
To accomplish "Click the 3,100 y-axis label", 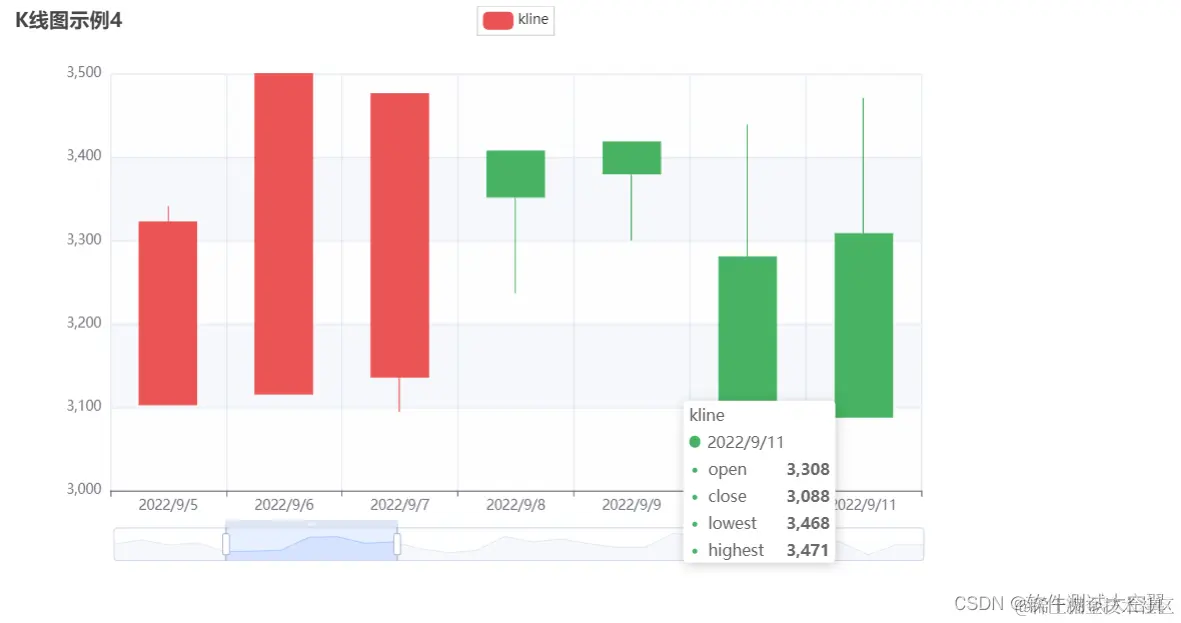I will pyautogui.click(x=84, y=405).
